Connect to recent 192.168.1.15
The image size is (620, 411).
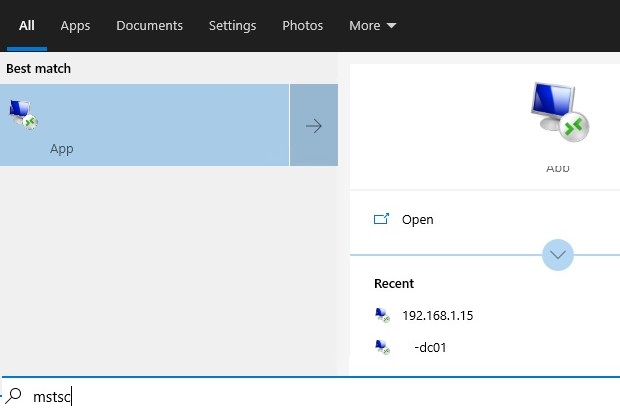[437, 315]
